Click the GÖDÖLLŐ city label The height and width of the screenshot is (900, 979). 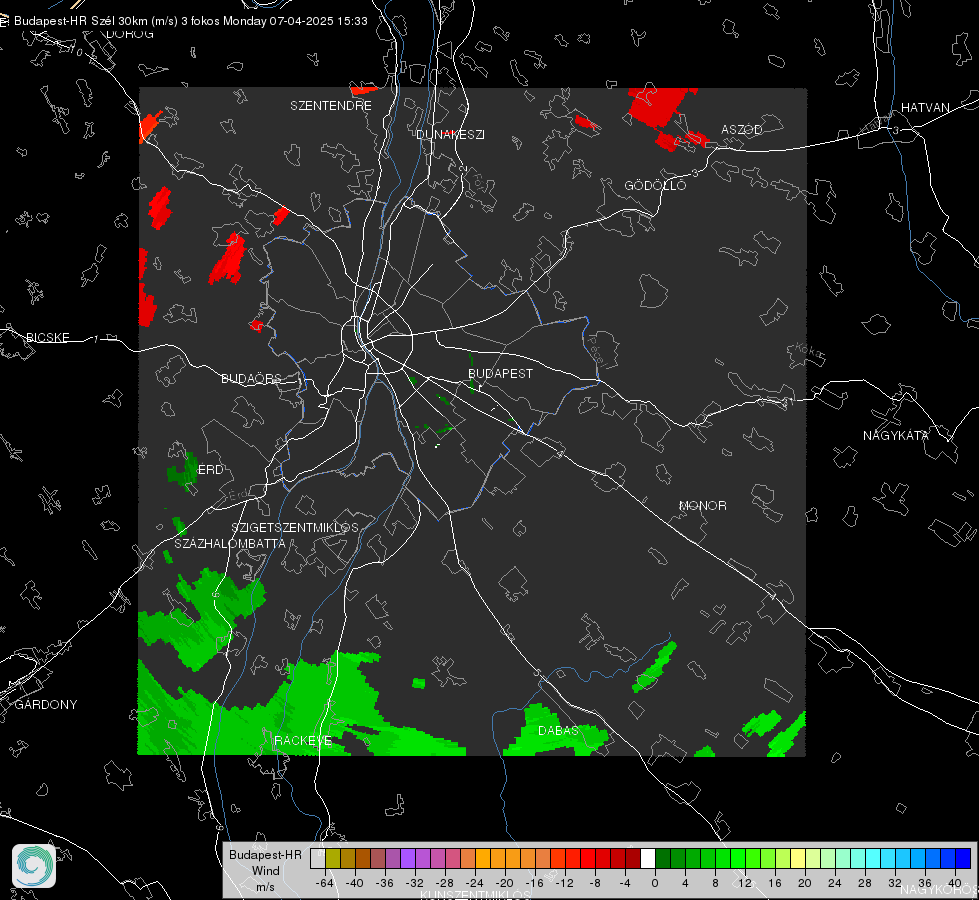[x=655, y=185]
